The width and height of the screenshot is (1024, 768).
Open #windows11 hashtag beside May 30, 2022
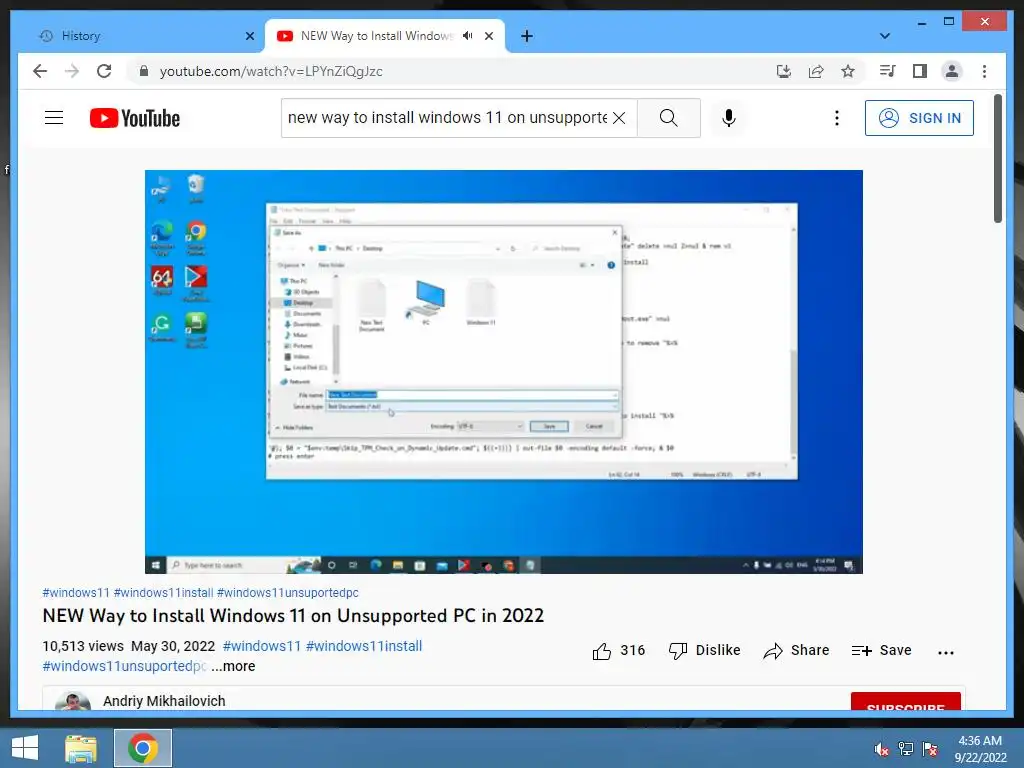(x=262, y=646)
